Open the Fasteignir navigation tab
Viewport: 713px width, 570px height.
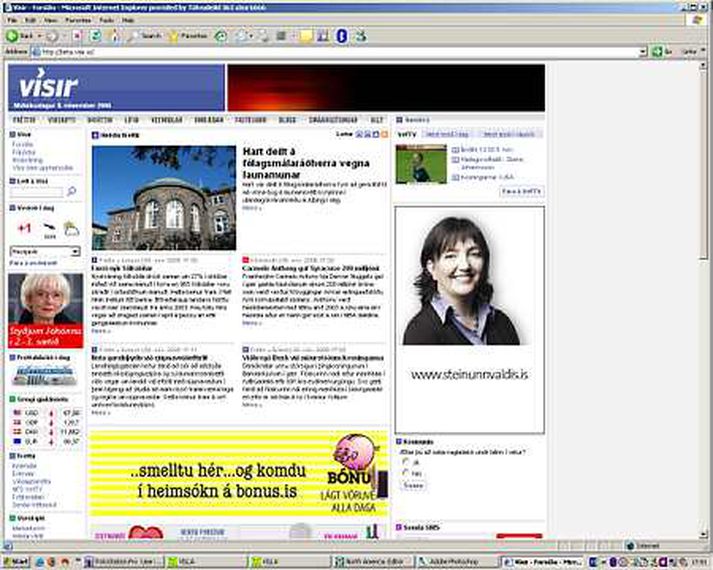pos(251,120)
